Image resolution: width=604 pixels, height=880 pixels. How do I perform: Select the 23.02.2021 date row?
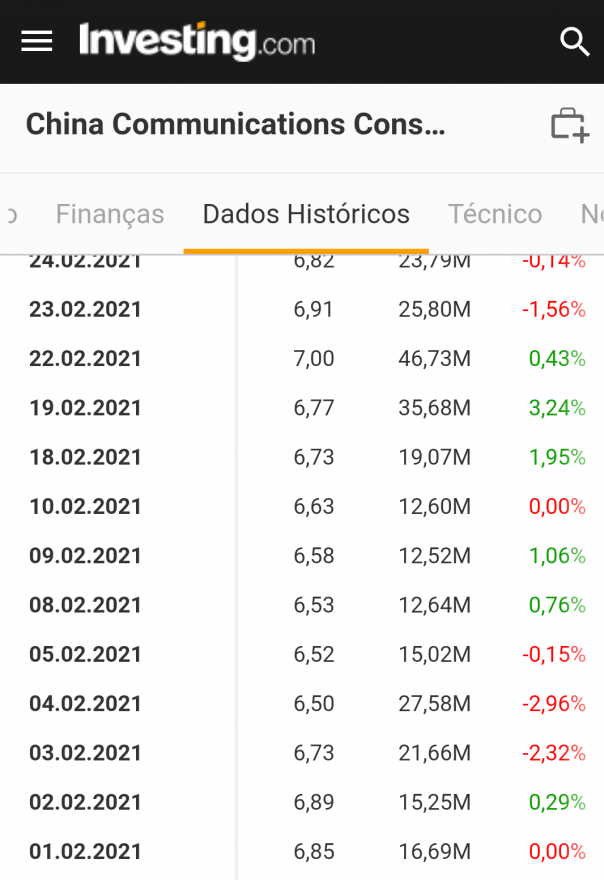(x=86, y=310)
